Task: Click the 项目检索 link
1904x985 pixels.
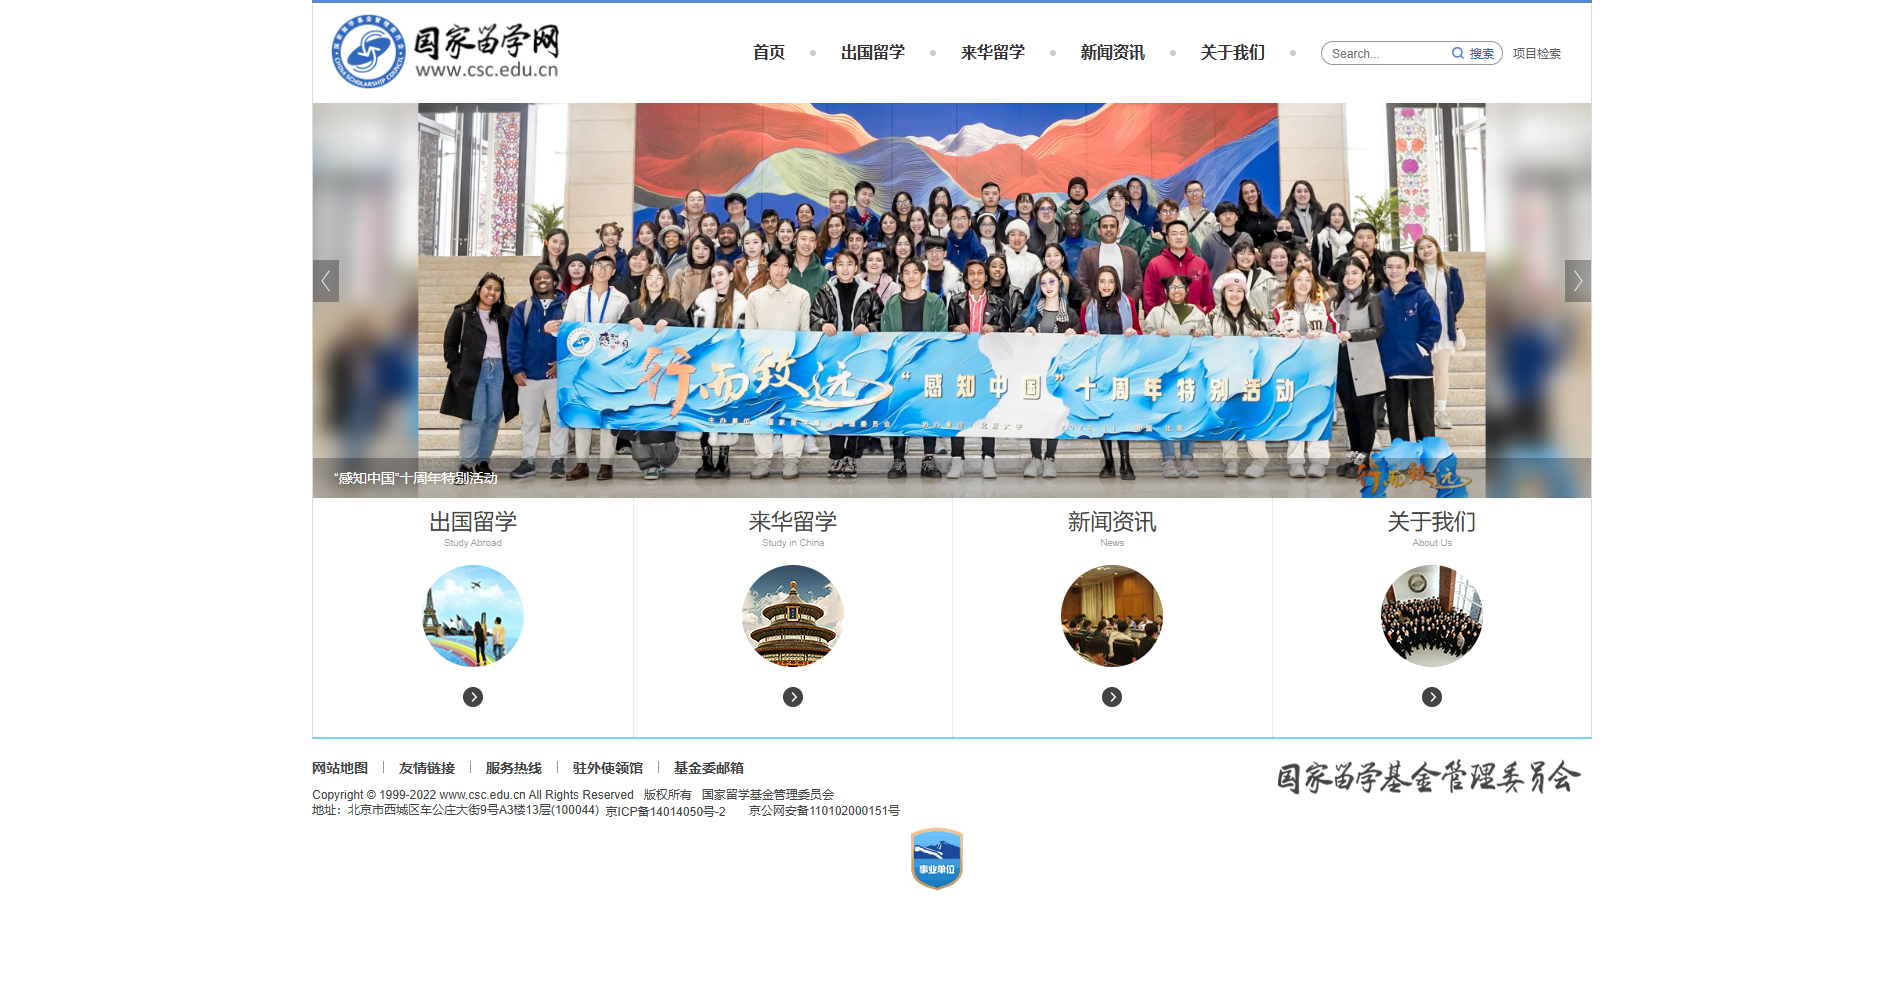Action: click(1536, 53)
